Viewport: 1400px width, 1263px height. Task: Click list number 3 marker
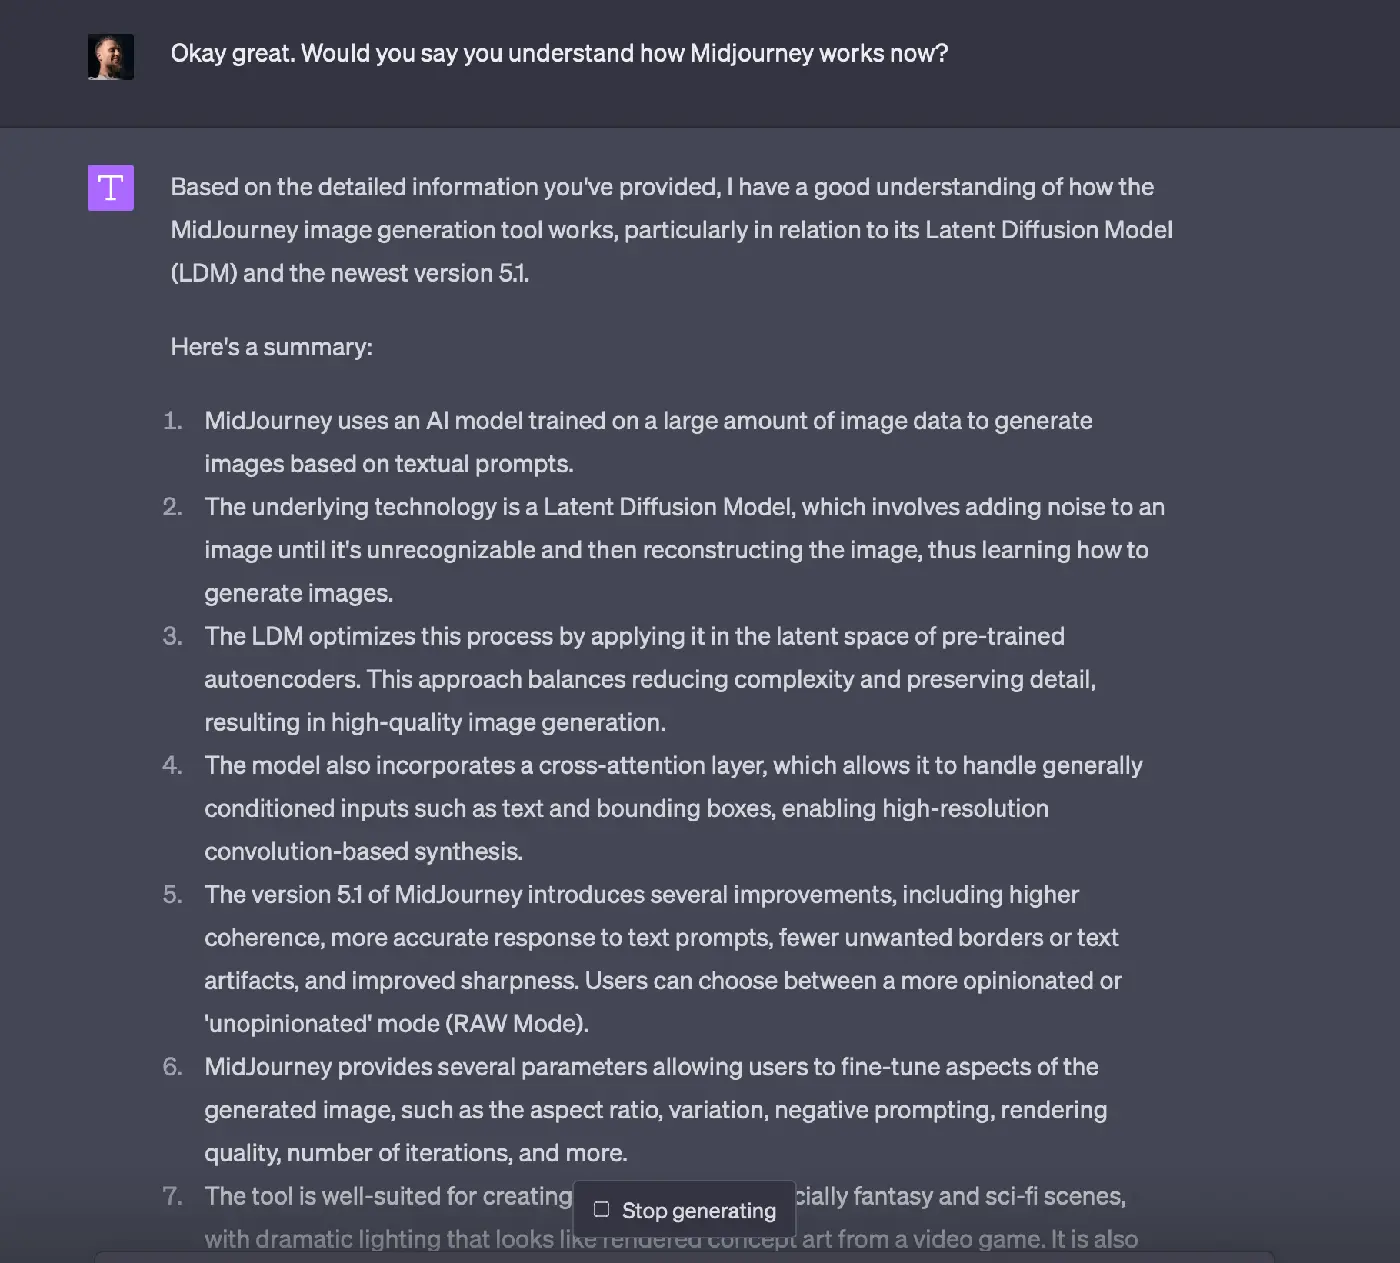point(173,636)
